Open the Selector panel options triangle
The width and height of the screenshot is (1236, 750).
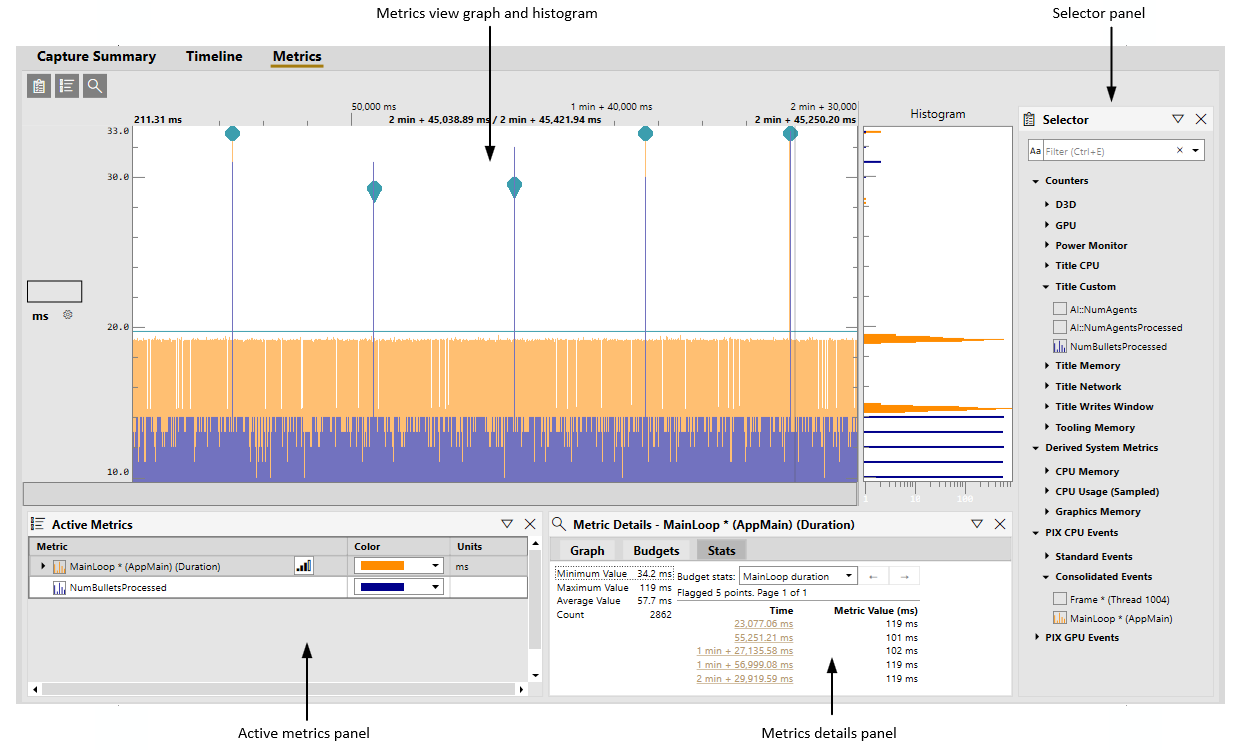coord(1178,119)
